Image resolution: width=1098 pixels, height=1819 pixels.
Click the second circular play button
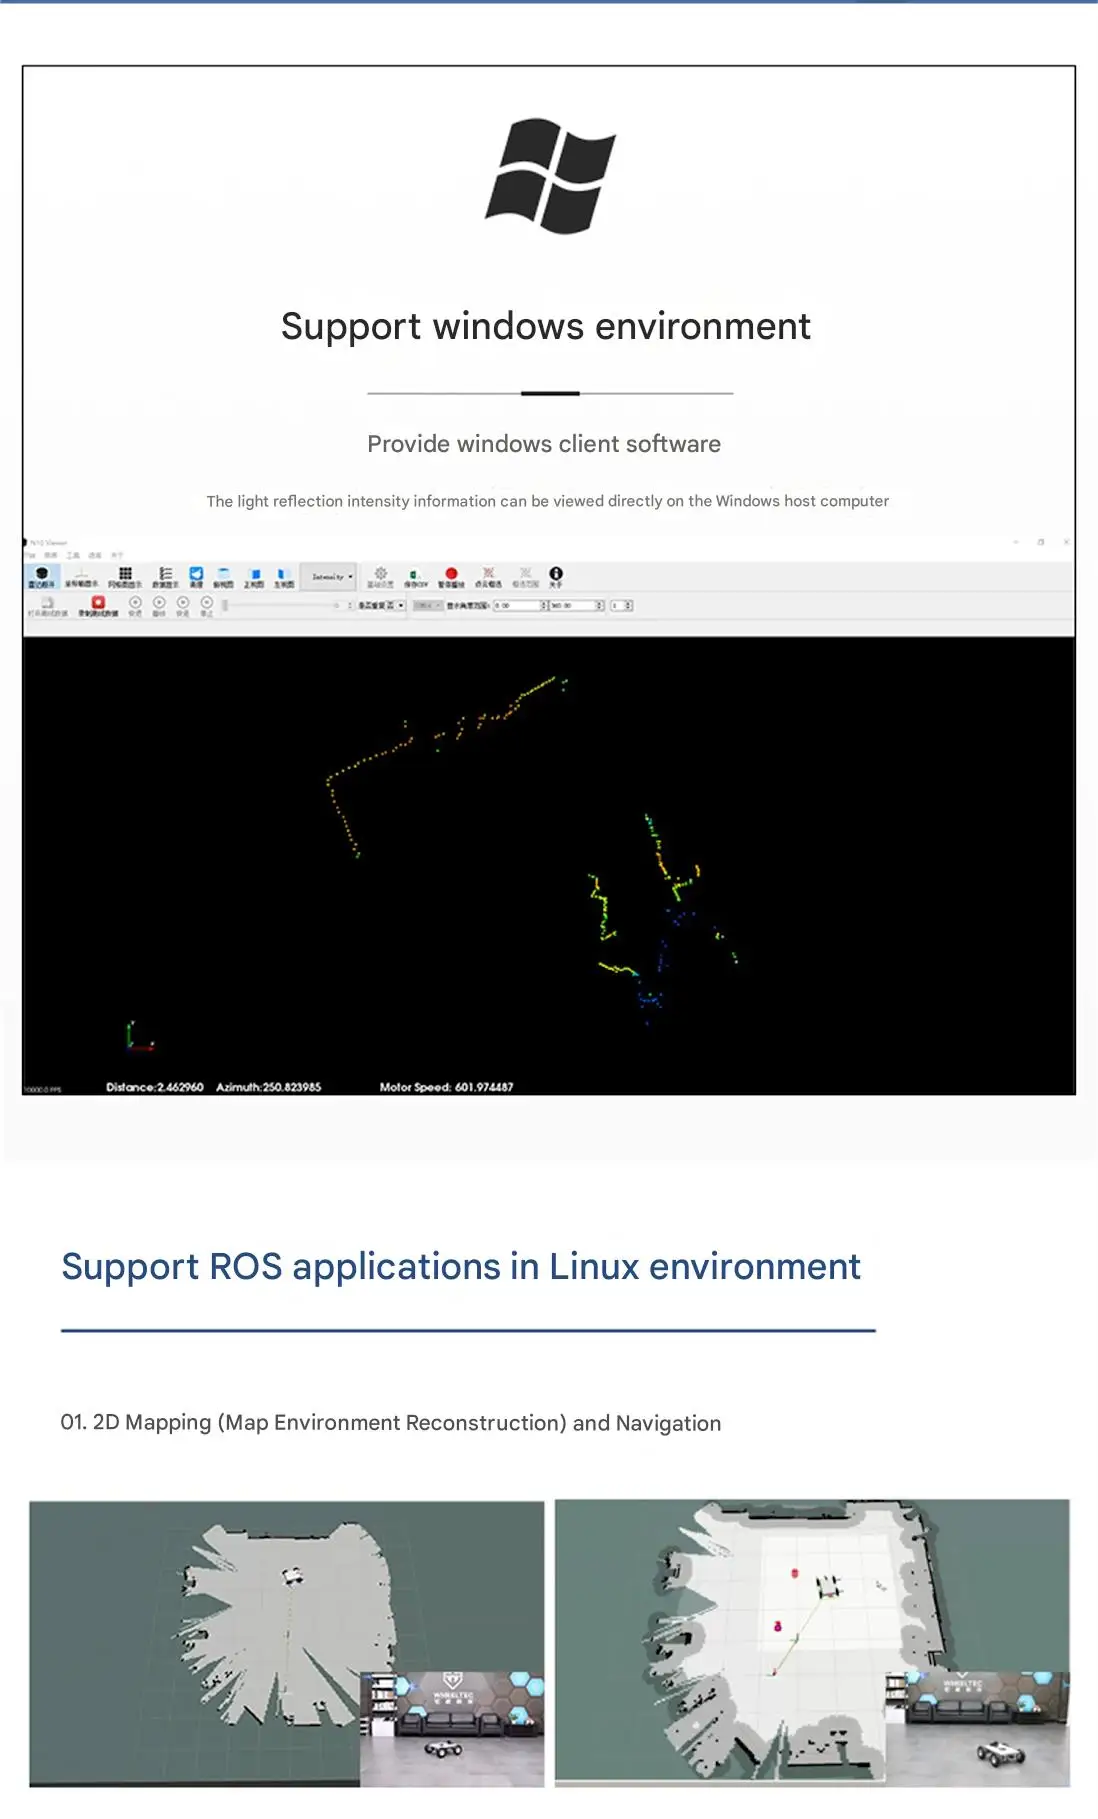point(159,606)
